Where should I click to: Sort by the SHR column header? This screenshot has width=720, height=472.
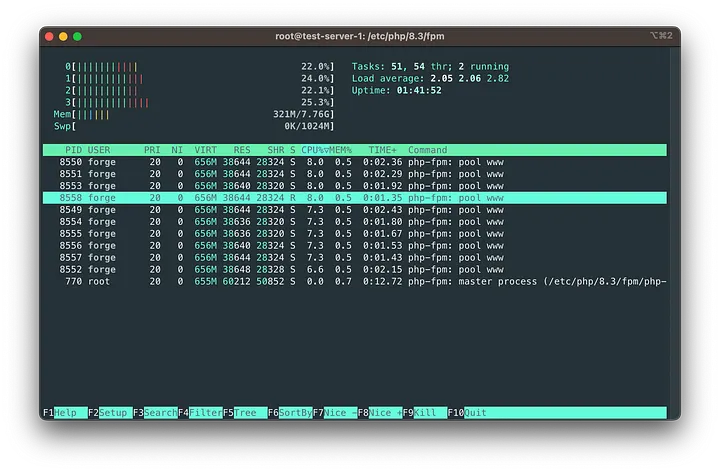pos(276,150)
